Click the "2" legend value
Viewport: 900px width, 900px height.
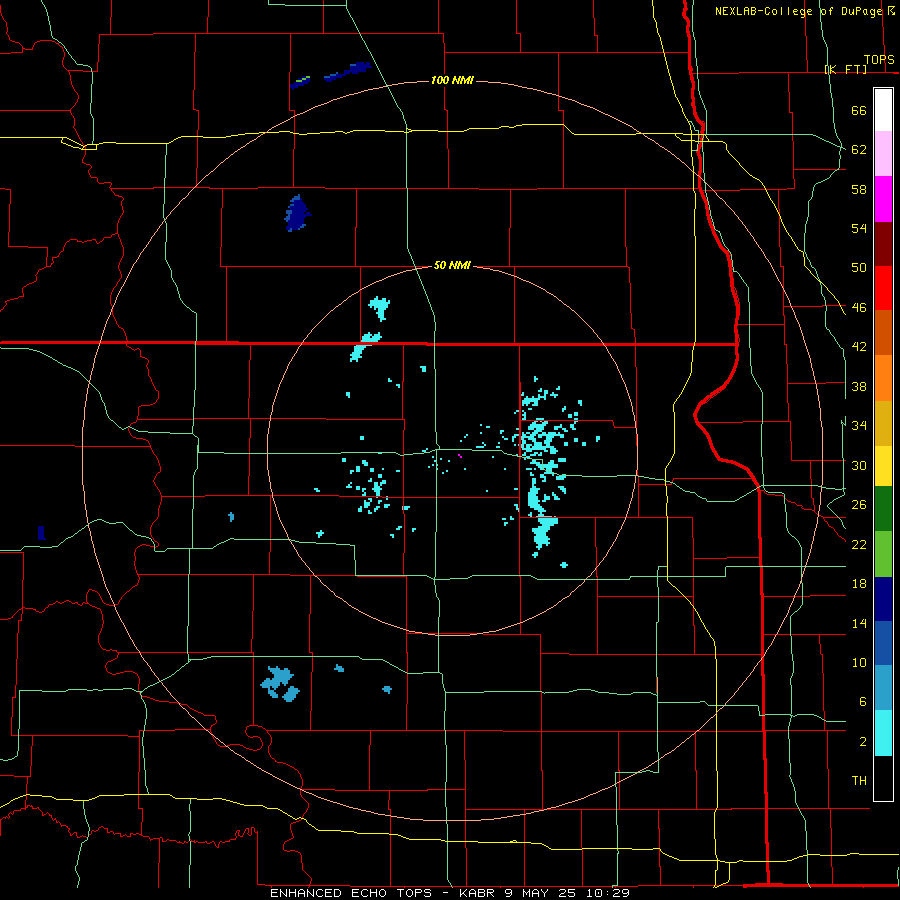point(862,742)
